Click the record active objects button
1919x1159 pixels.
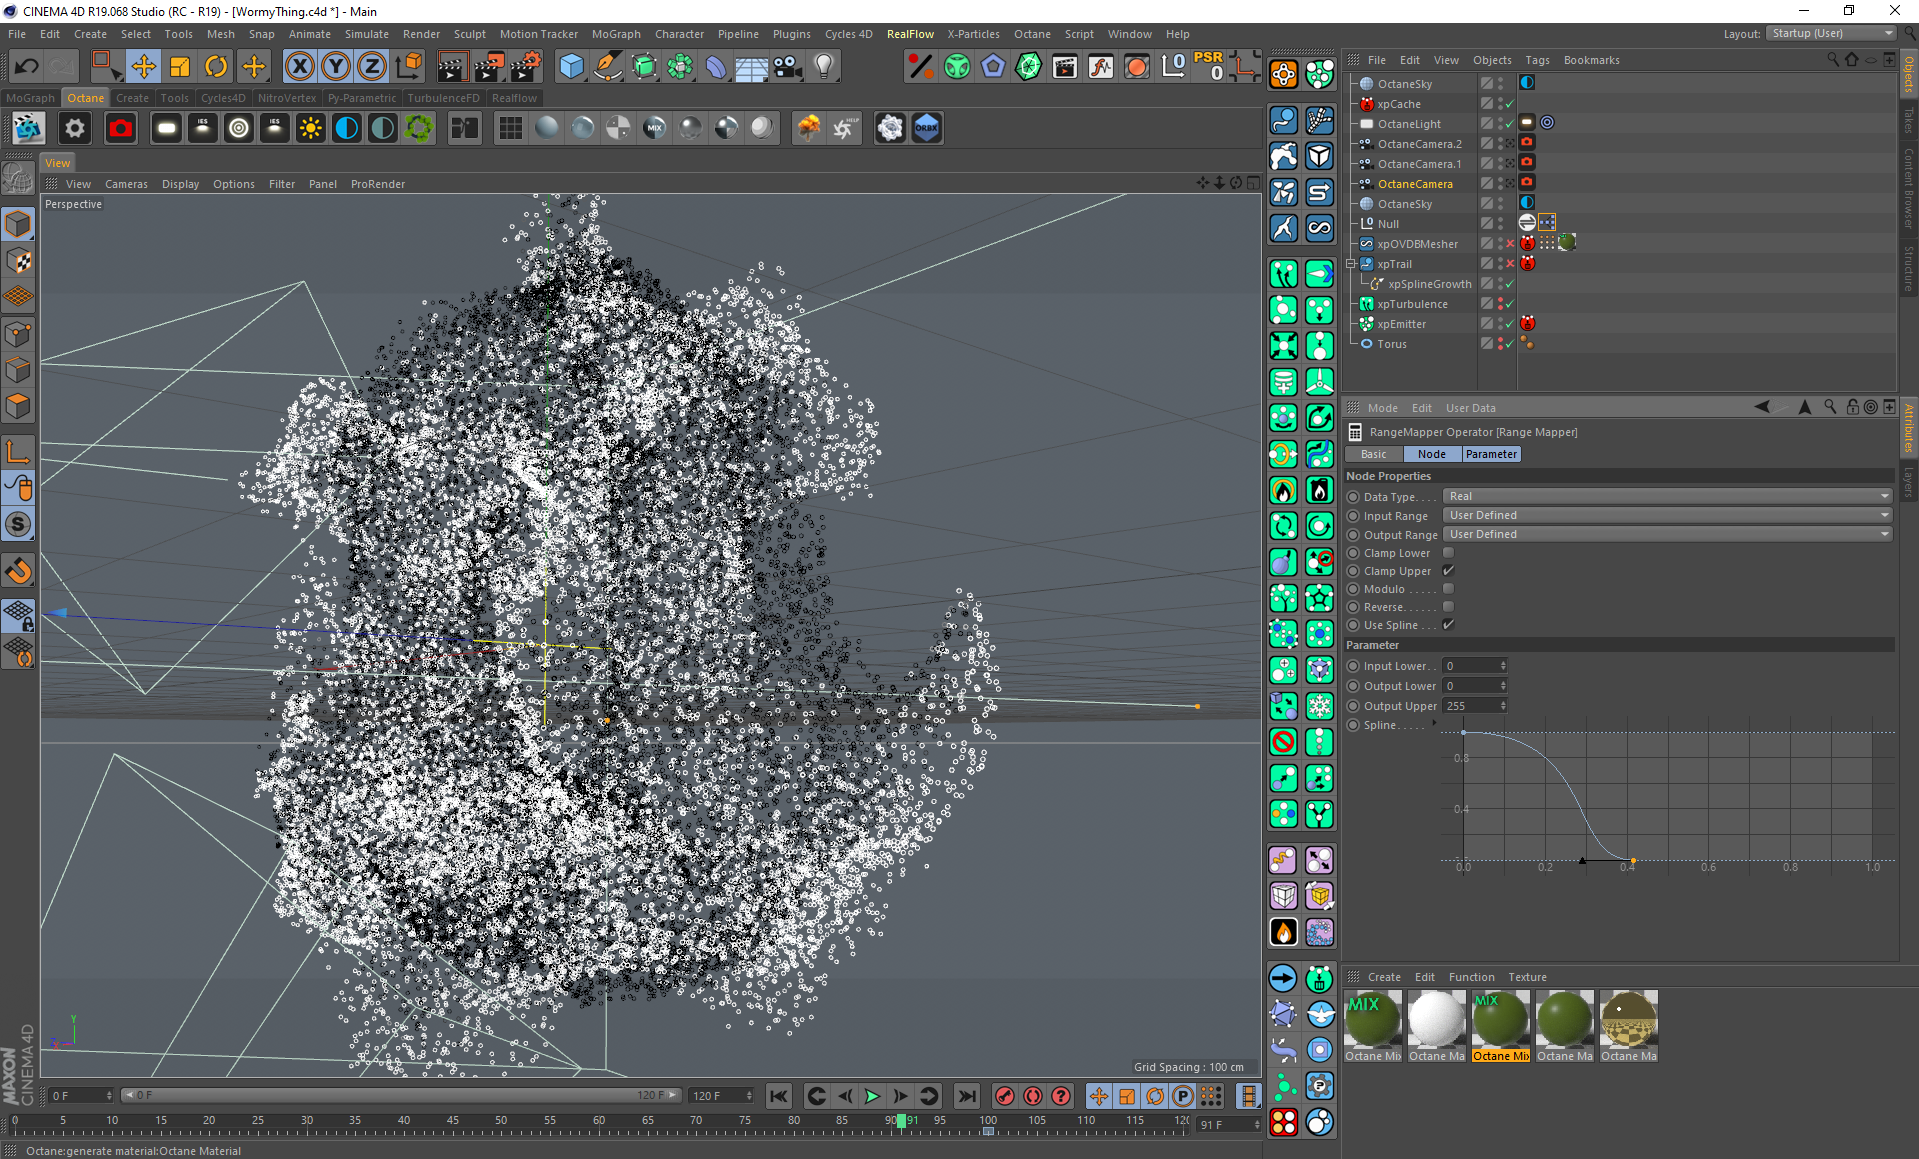point(1005,1096)
